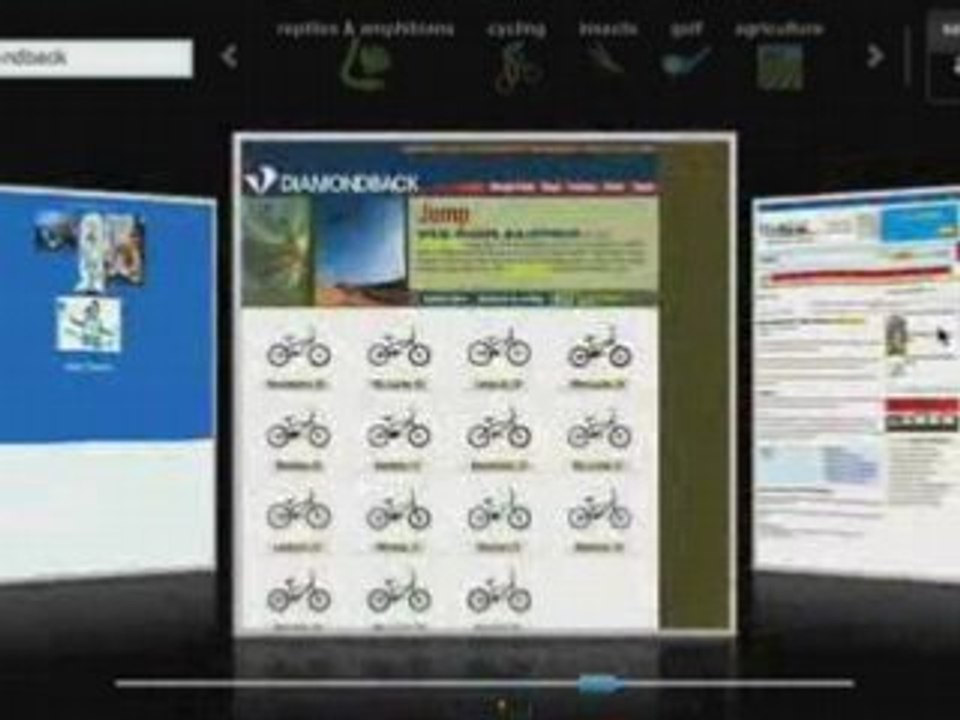The height and width of the screenshot is (720, 960).
Task: Select the reptiles & amphibians category icon
Action: pos(366,66)
